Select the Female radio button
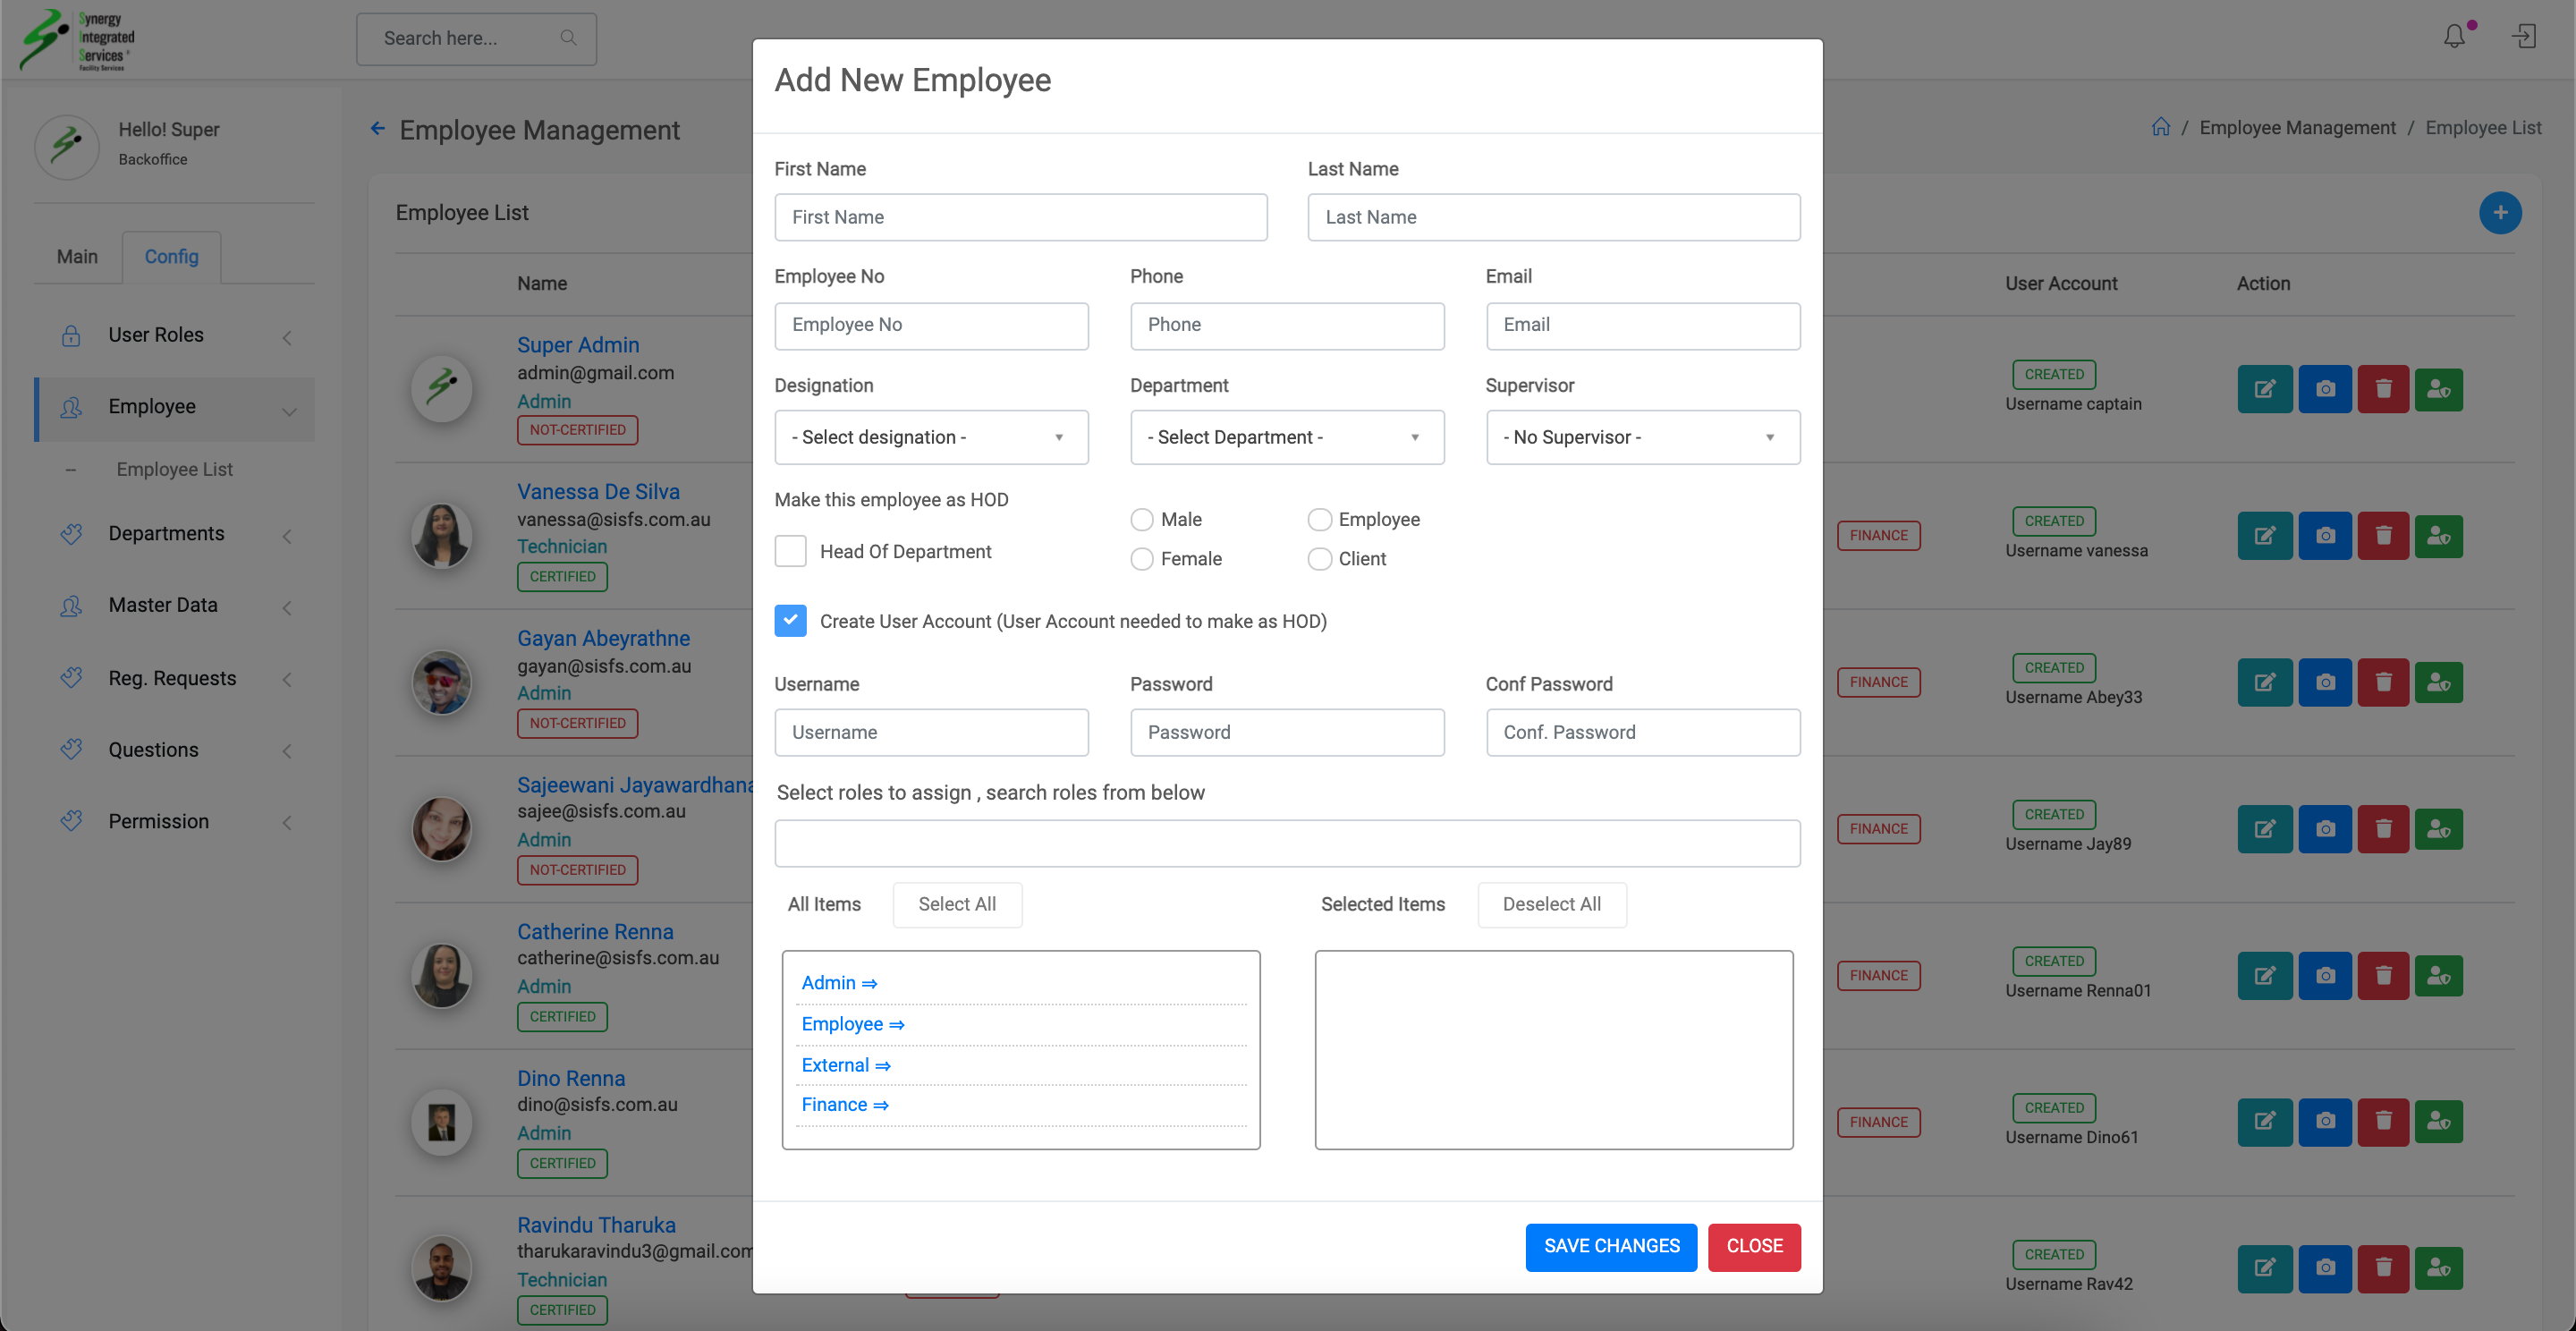 1141,559
